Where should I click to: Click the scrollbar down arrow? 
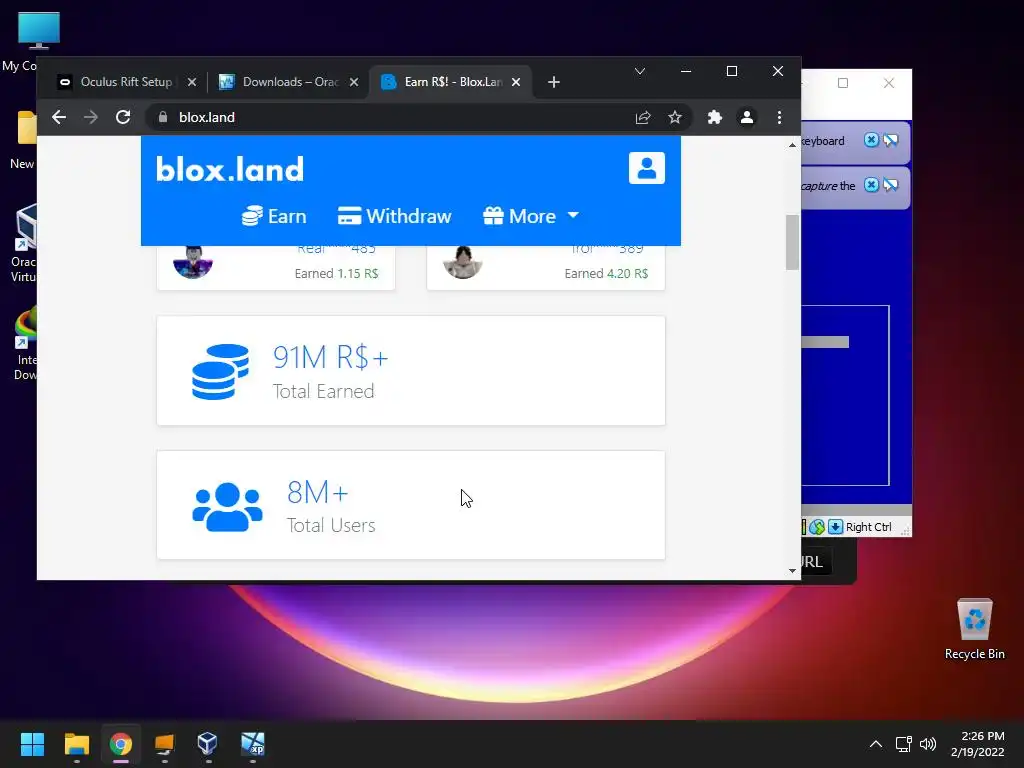[792, 571]
